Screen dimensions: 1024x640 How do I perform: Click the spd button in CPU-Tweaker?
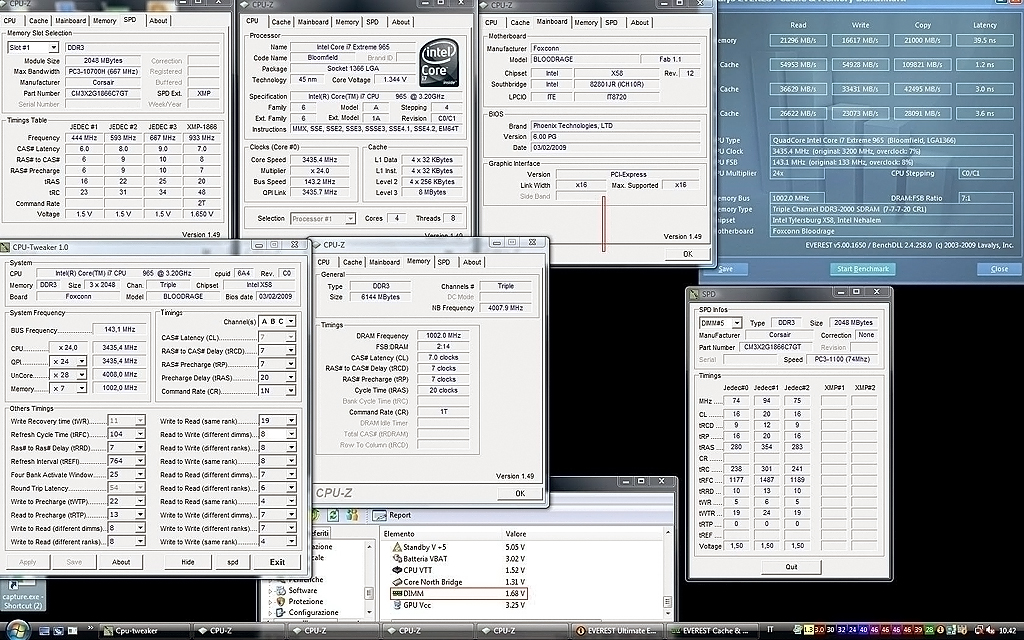[232, 562]
